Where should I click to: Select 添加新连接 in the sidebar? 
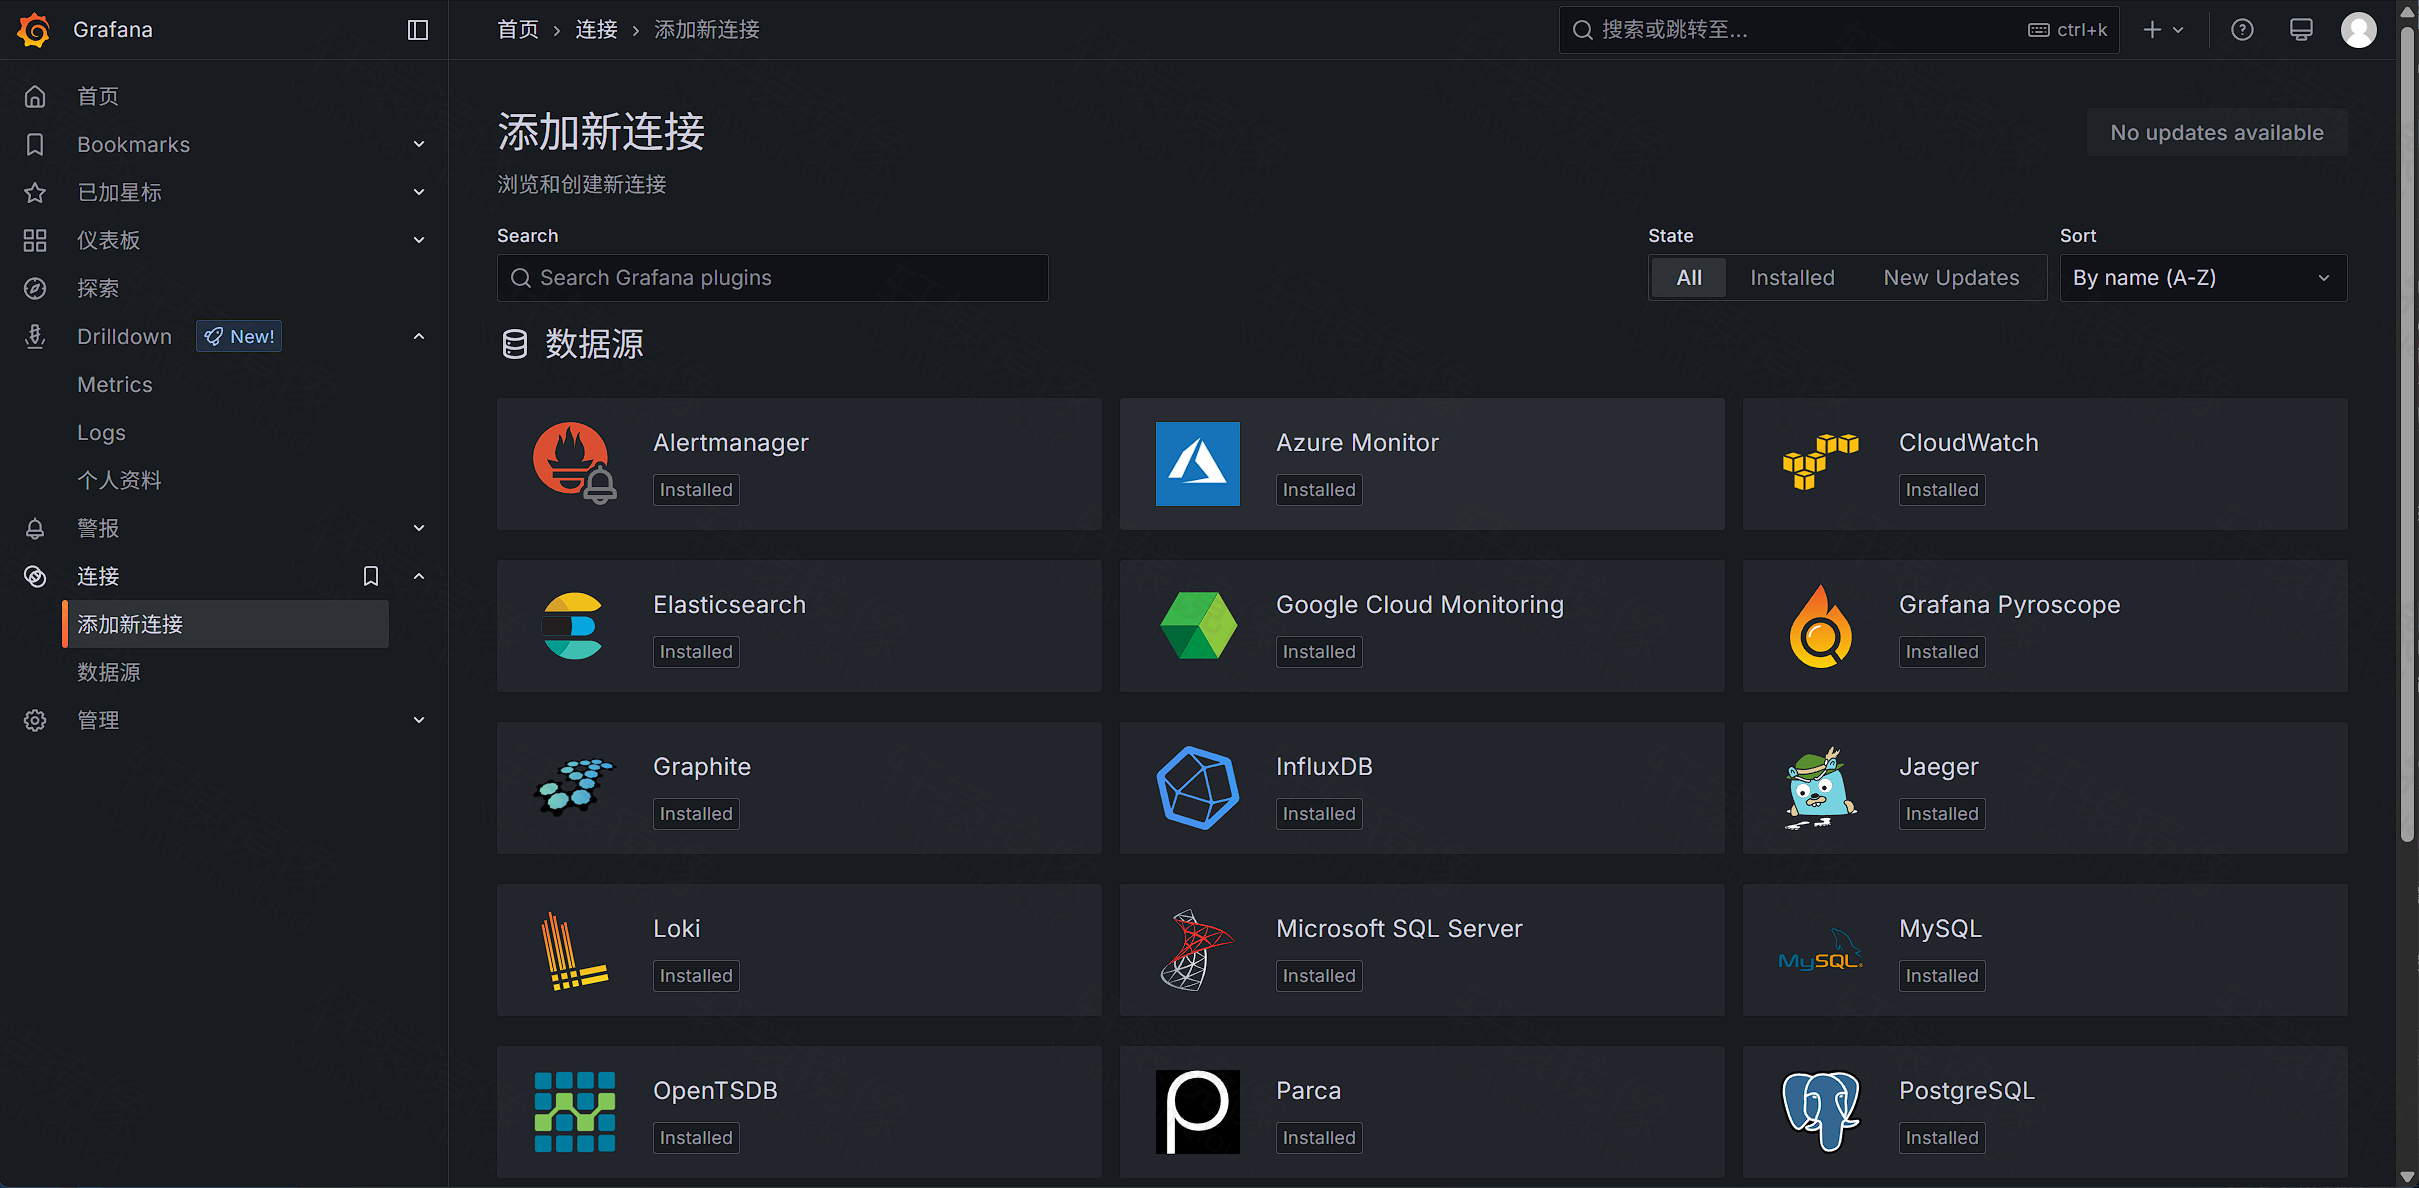tap(226, 624)
